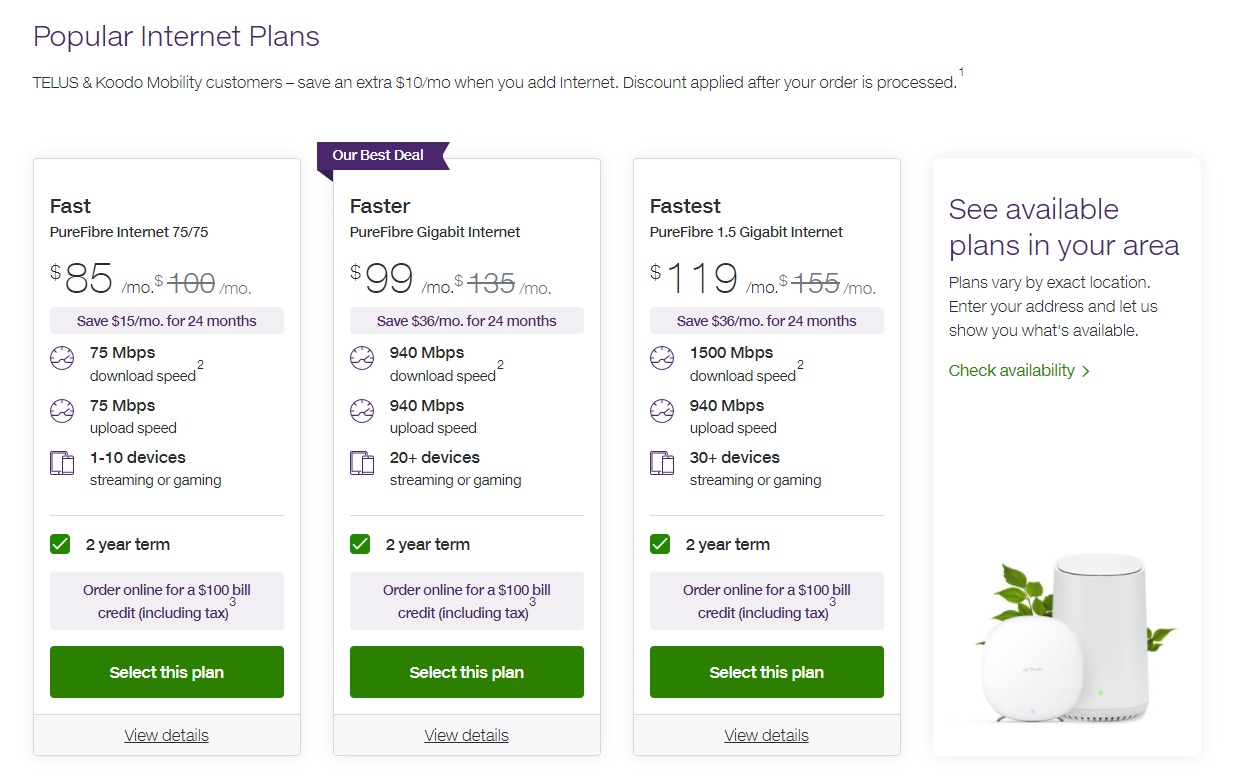
Task: Click the devices icon next to 20+ devices
Action: click(x=362, y=463)
